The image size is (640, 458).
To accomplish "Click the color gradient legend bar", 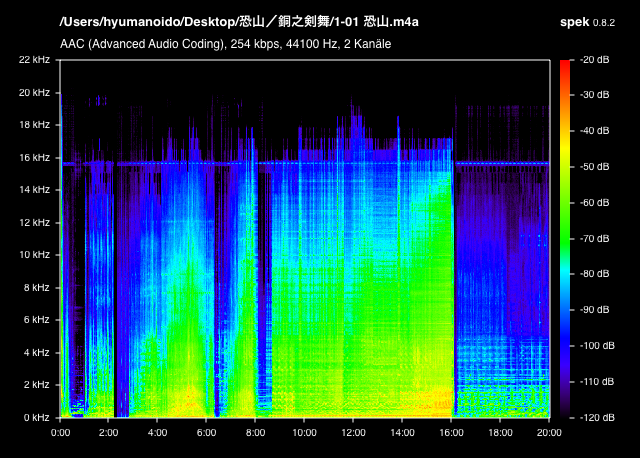I will click(x=566, y=238).
